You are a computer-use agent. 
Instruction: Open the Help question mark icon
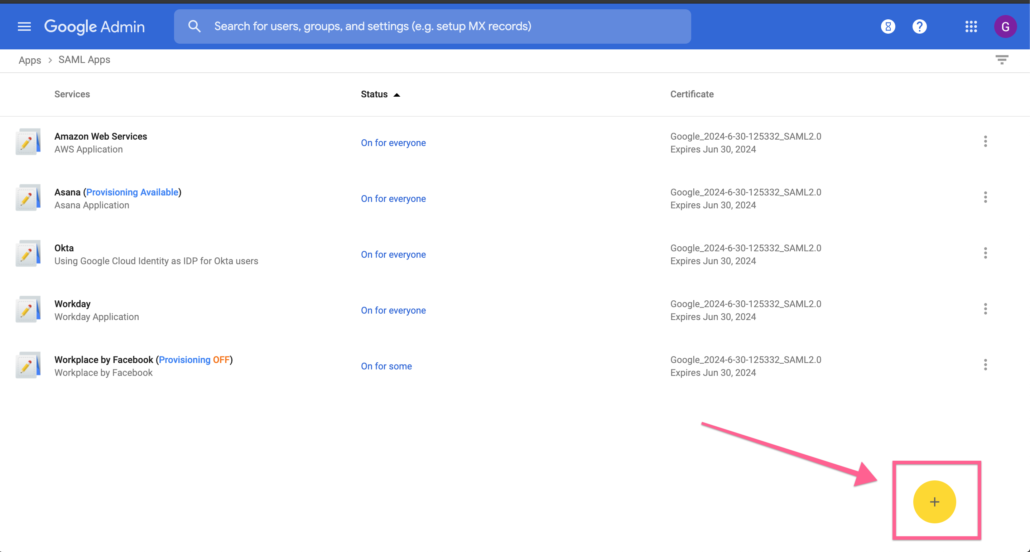click(920, 26)
